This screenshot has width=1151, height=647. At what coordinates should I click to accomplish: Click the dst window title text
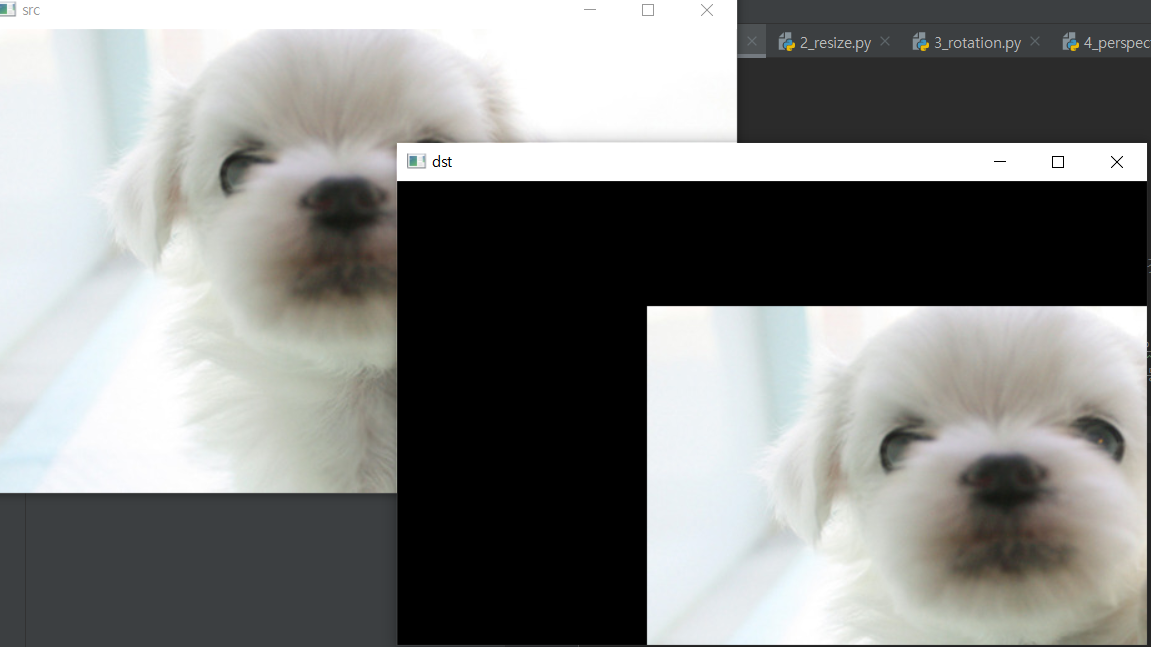tap(442, 162)
